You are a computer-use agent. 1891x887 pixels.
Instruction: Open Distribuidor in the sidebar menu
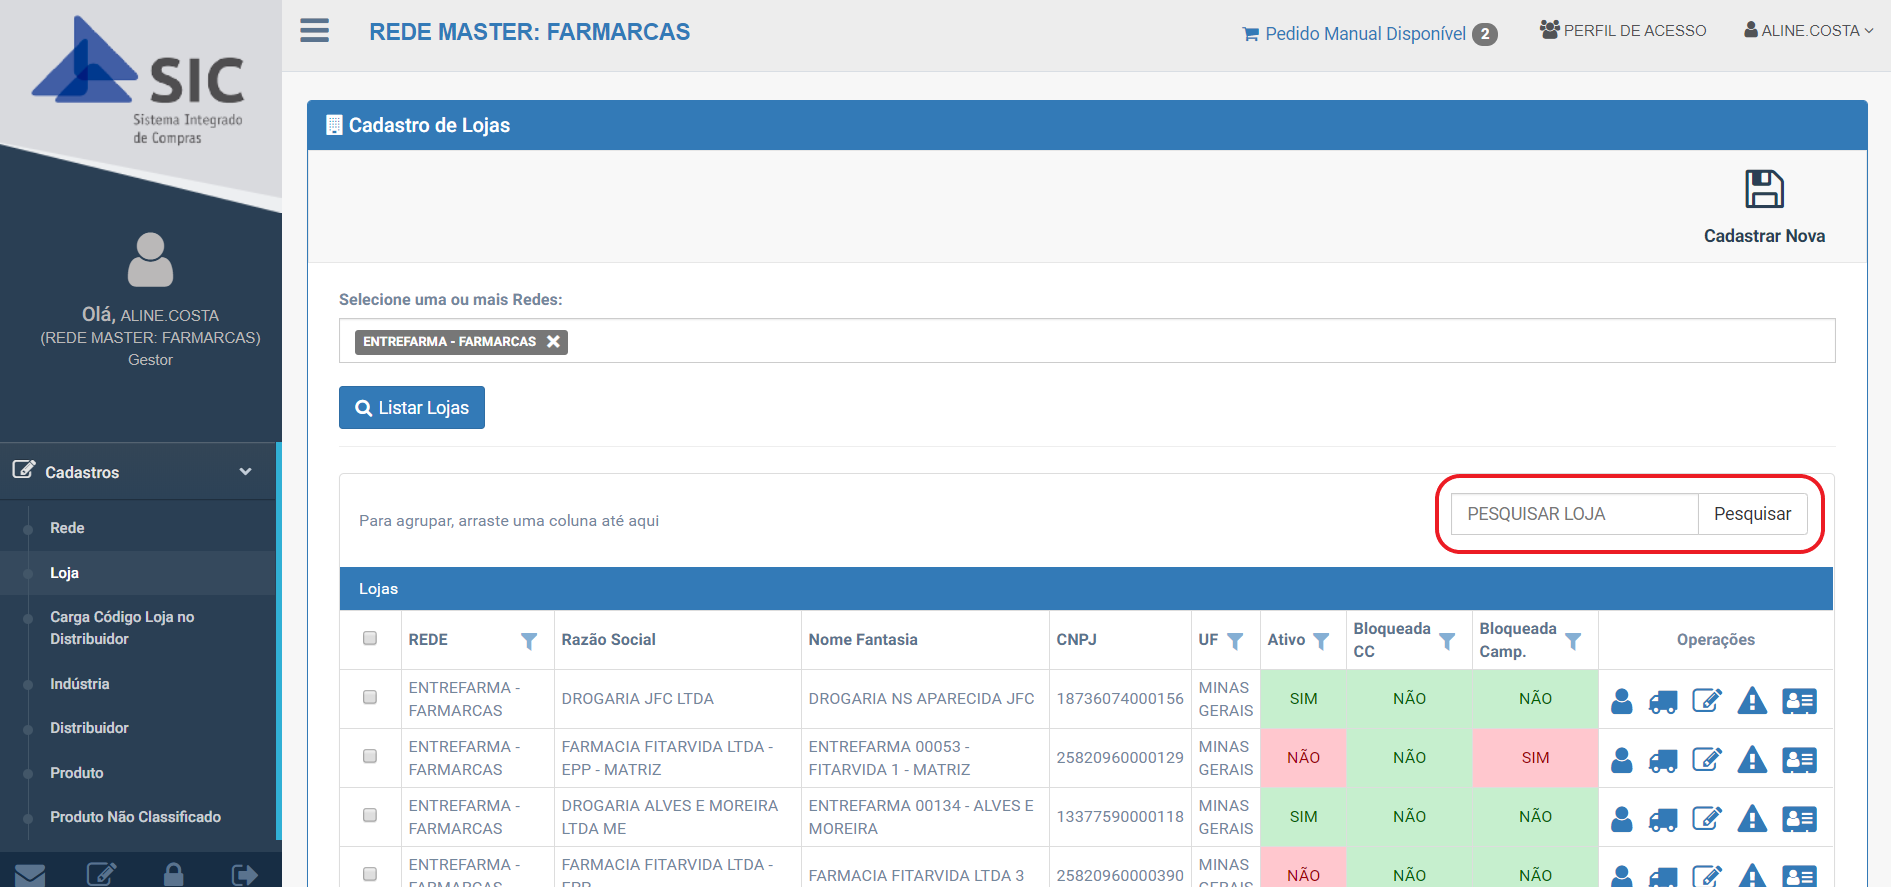click(89, 728)
